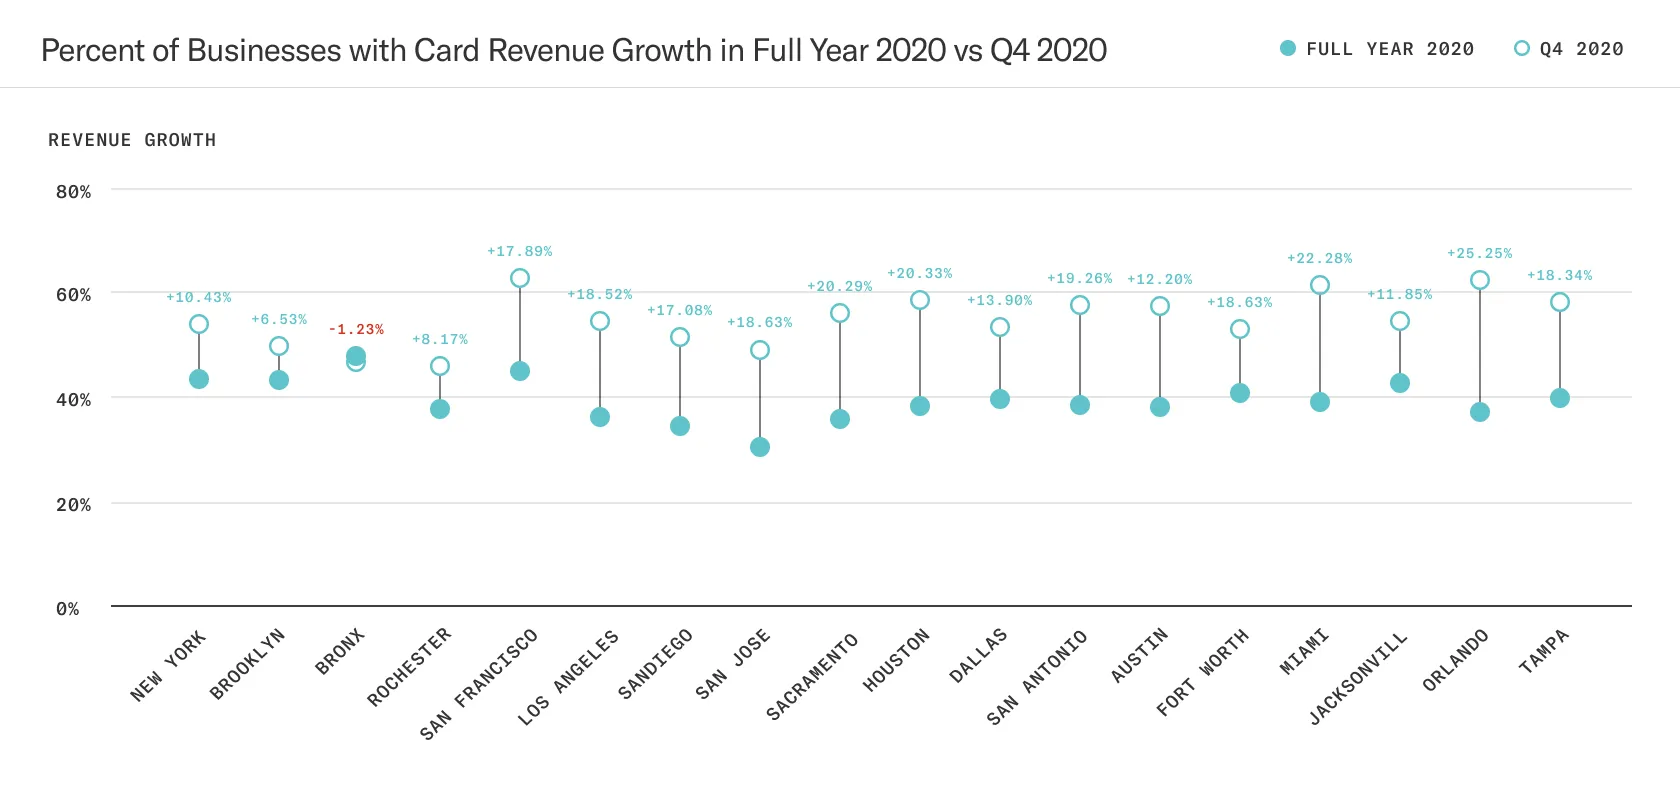Viewport: 1680px width, 785px height.
Task: Click the +12.20% Austin label
Action: tap(1160, 279)
